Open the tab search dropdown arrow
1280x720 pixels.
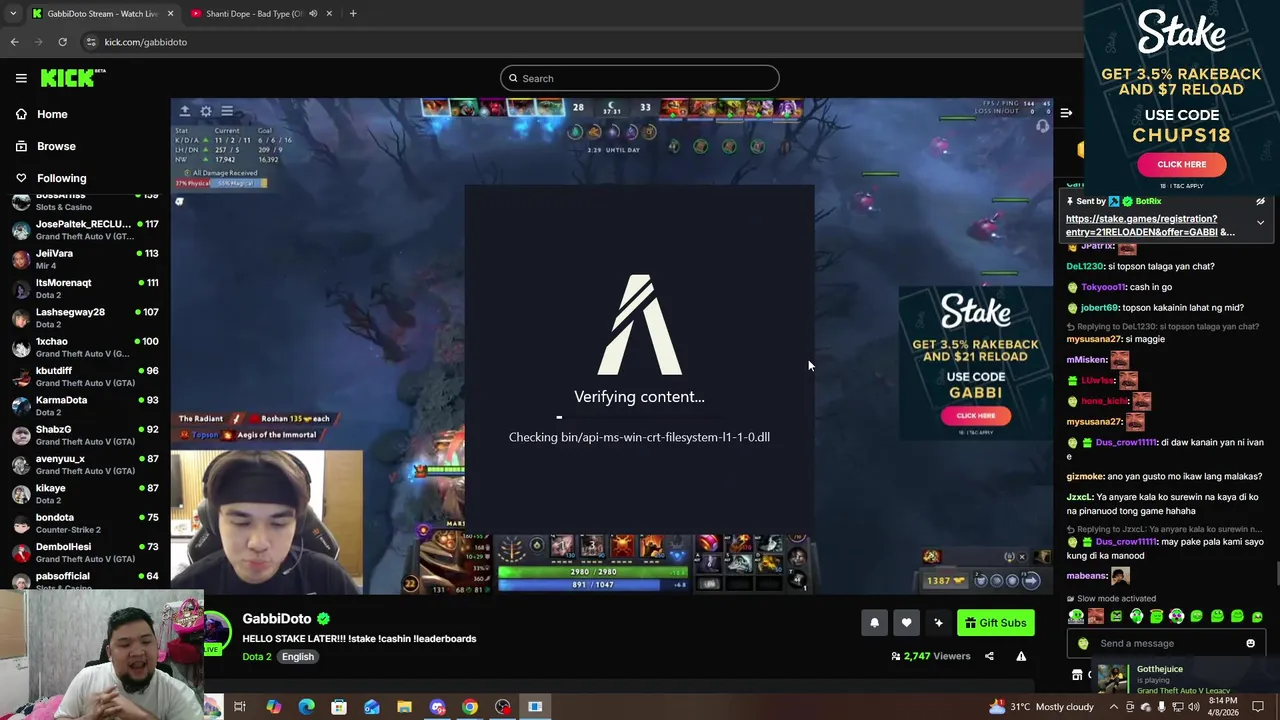point(13,14)
